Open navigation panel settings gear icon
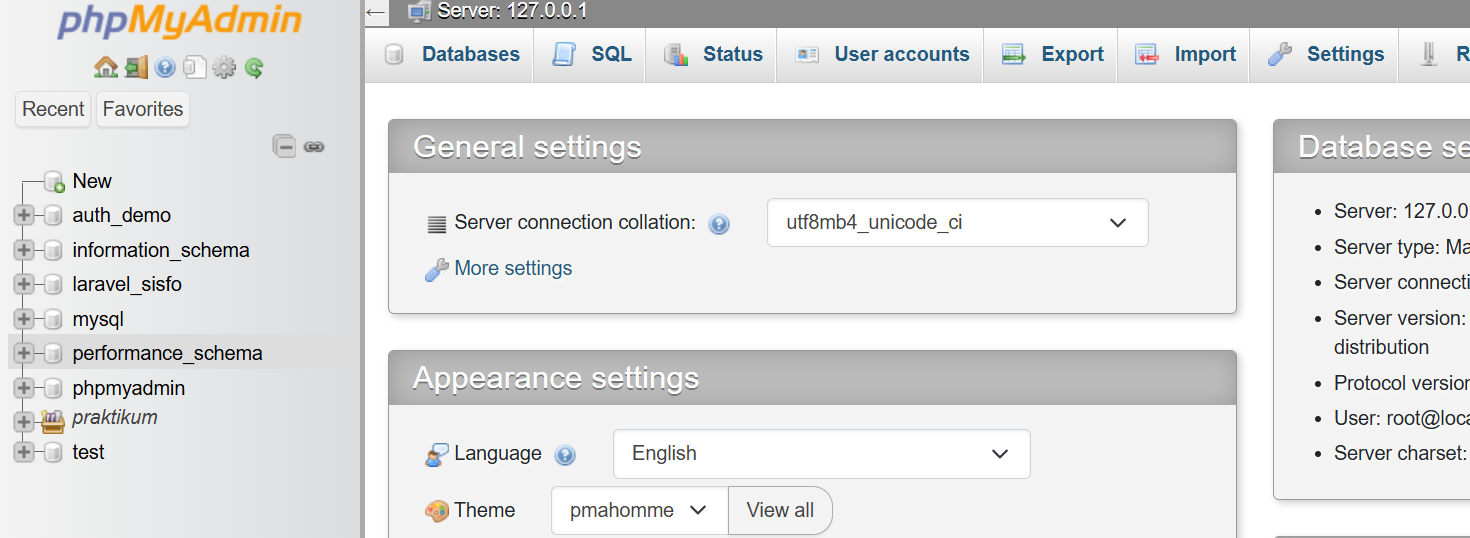The height and width of the screenshot is (538, 1470). 225,67
